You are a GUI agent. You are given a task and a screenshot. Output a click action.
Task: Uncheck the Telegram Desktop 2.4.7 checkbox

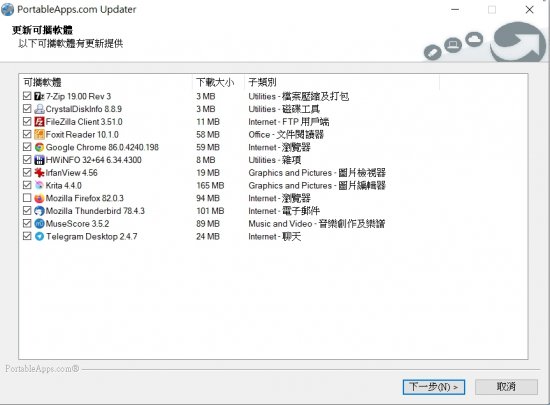[27, 236]
